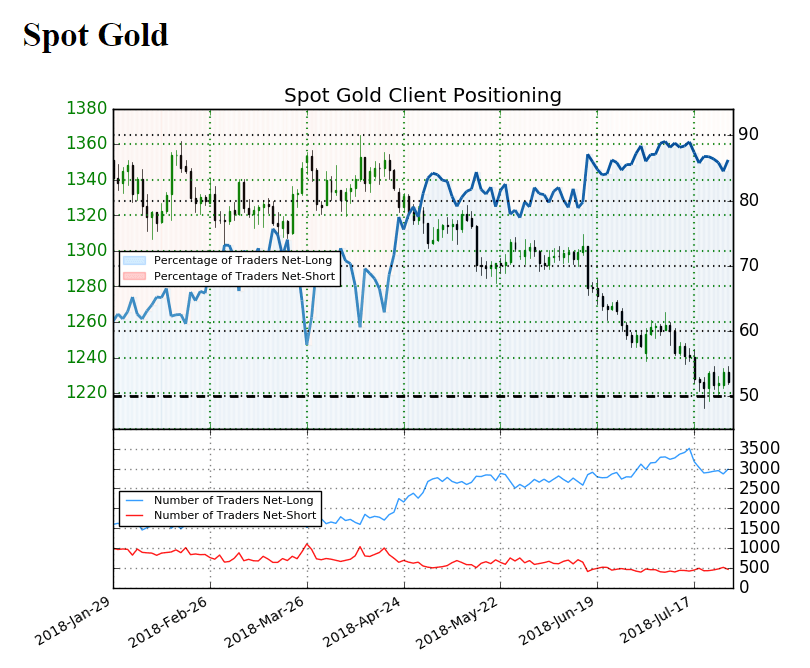
Task: Click the Spot Gold Client Positioning chart title
Action: click(x=422, y=96)
